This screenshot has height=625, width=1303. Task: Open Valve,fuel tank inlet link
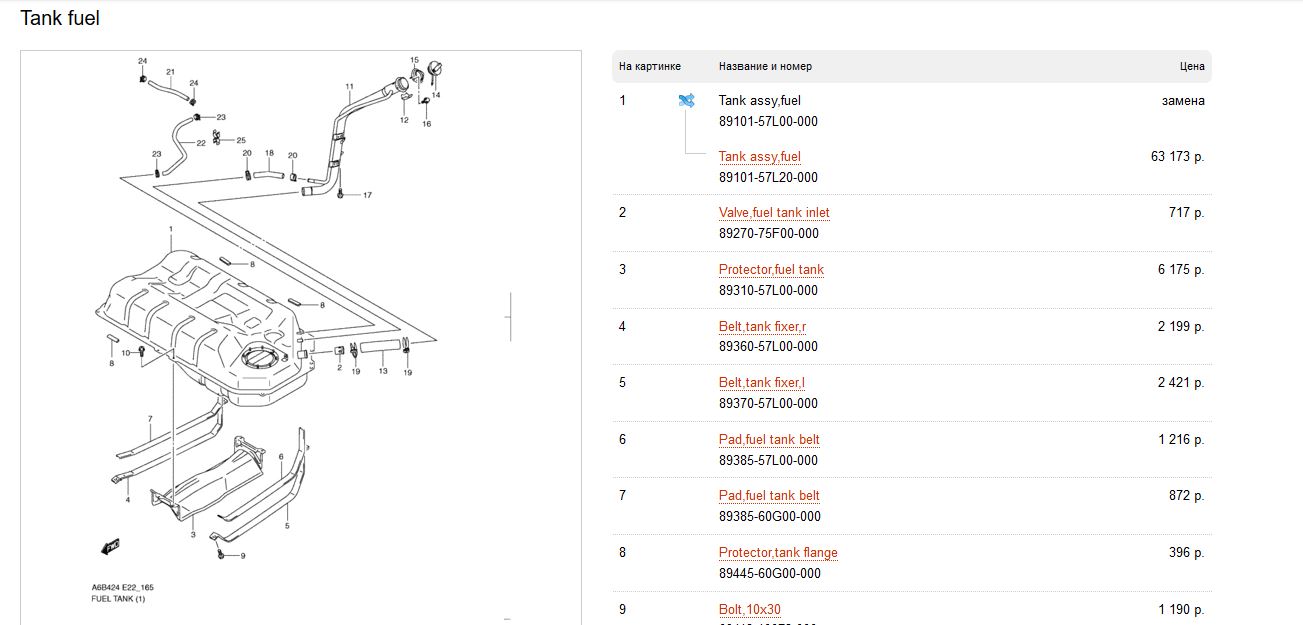774,213
